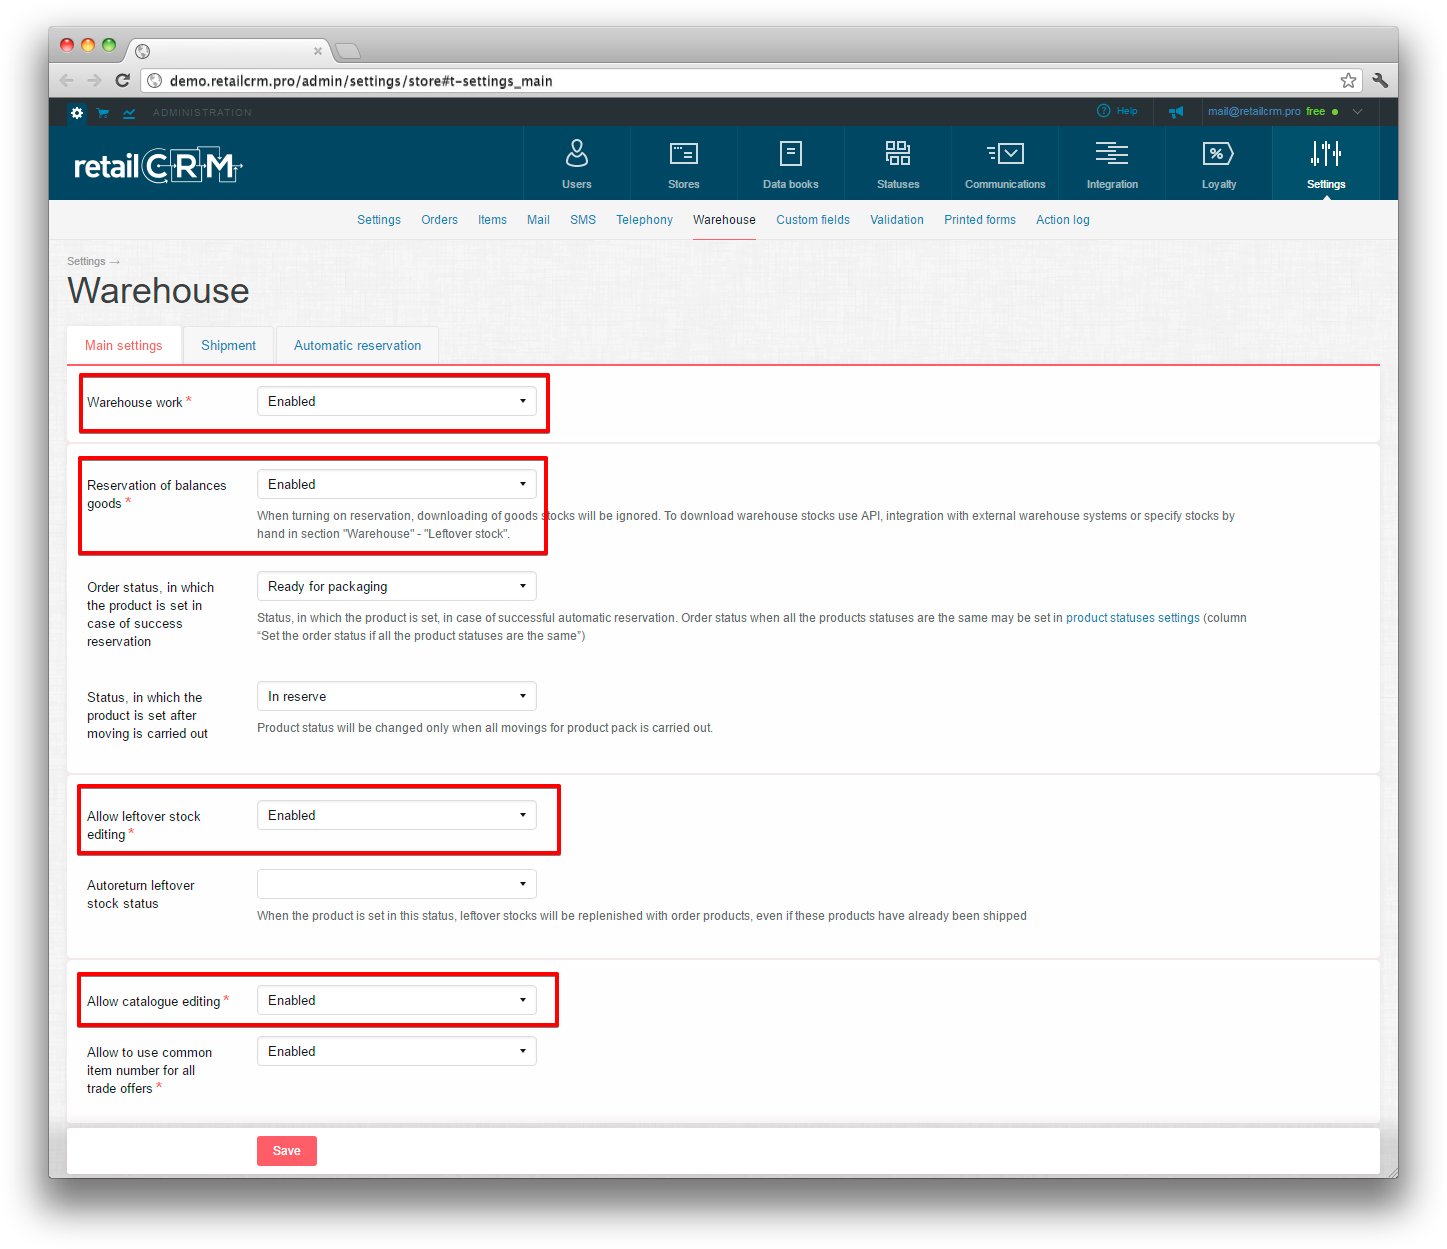Image resolution: width=1447 pixels, height=1249 pixels.
Task: Click the Help question mark icon
Action: [1104, 111]
